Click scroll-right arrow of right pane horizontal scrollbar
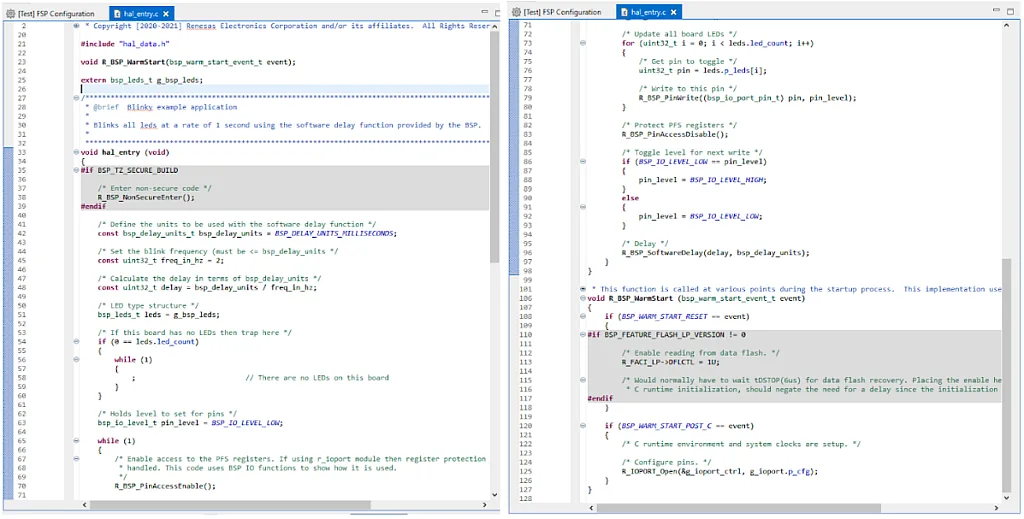Screen dimensions: 1024x519 995,507
